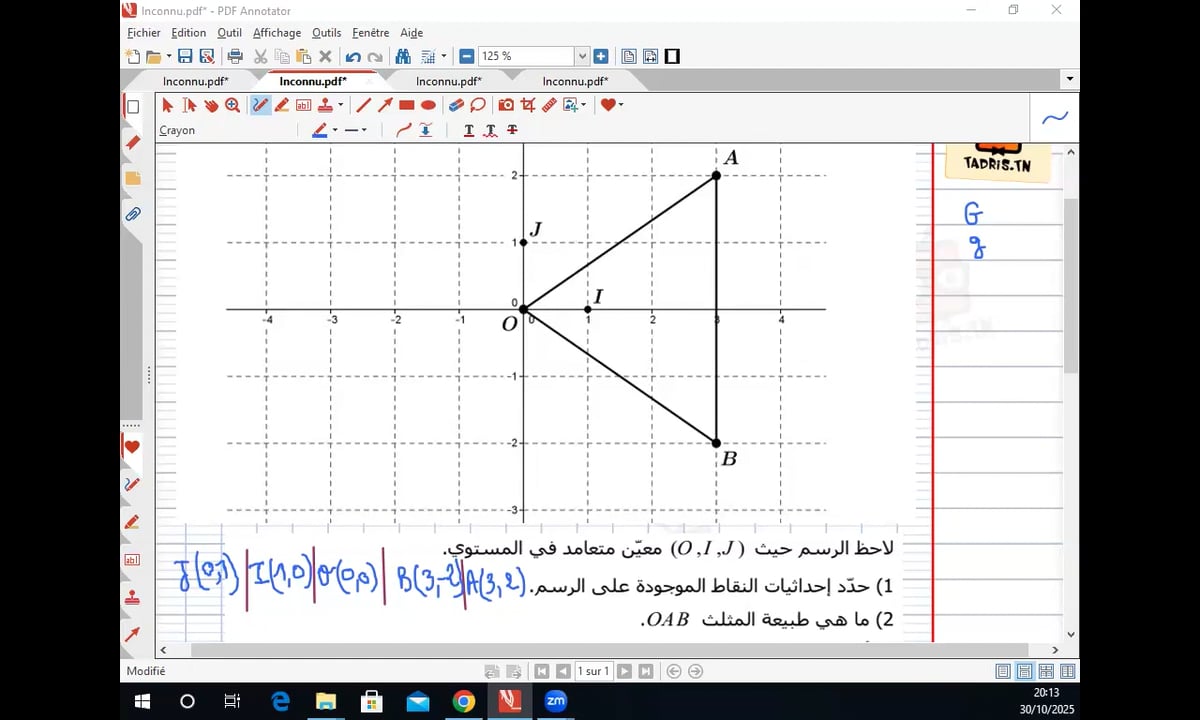Viewport: 1200px width, 720px height.
Task: Select the Stamp tool
Action: [x=325, y=105]
